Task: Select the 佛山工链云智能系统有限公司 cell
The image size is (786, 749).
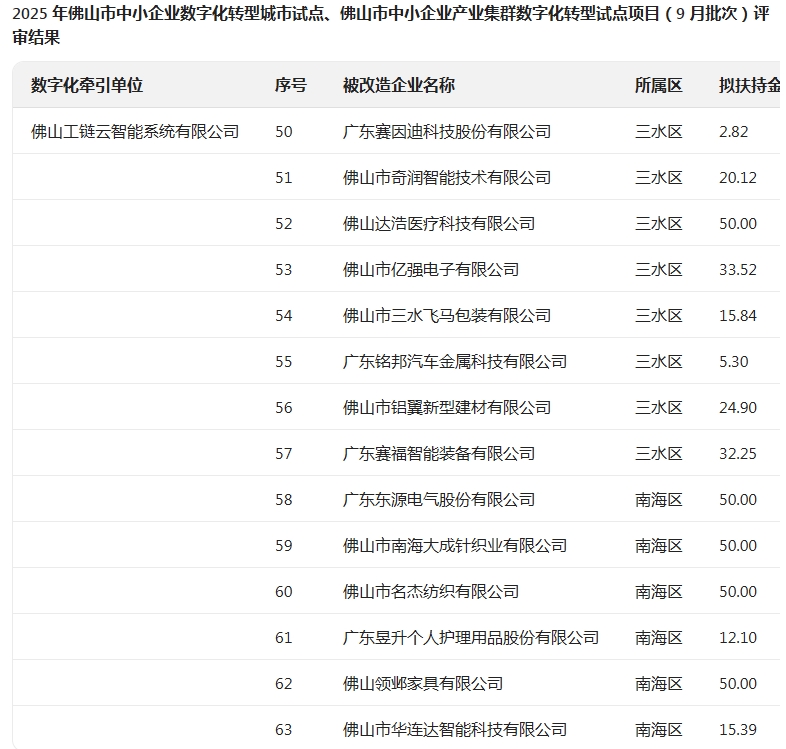Action: click(135, 131)
